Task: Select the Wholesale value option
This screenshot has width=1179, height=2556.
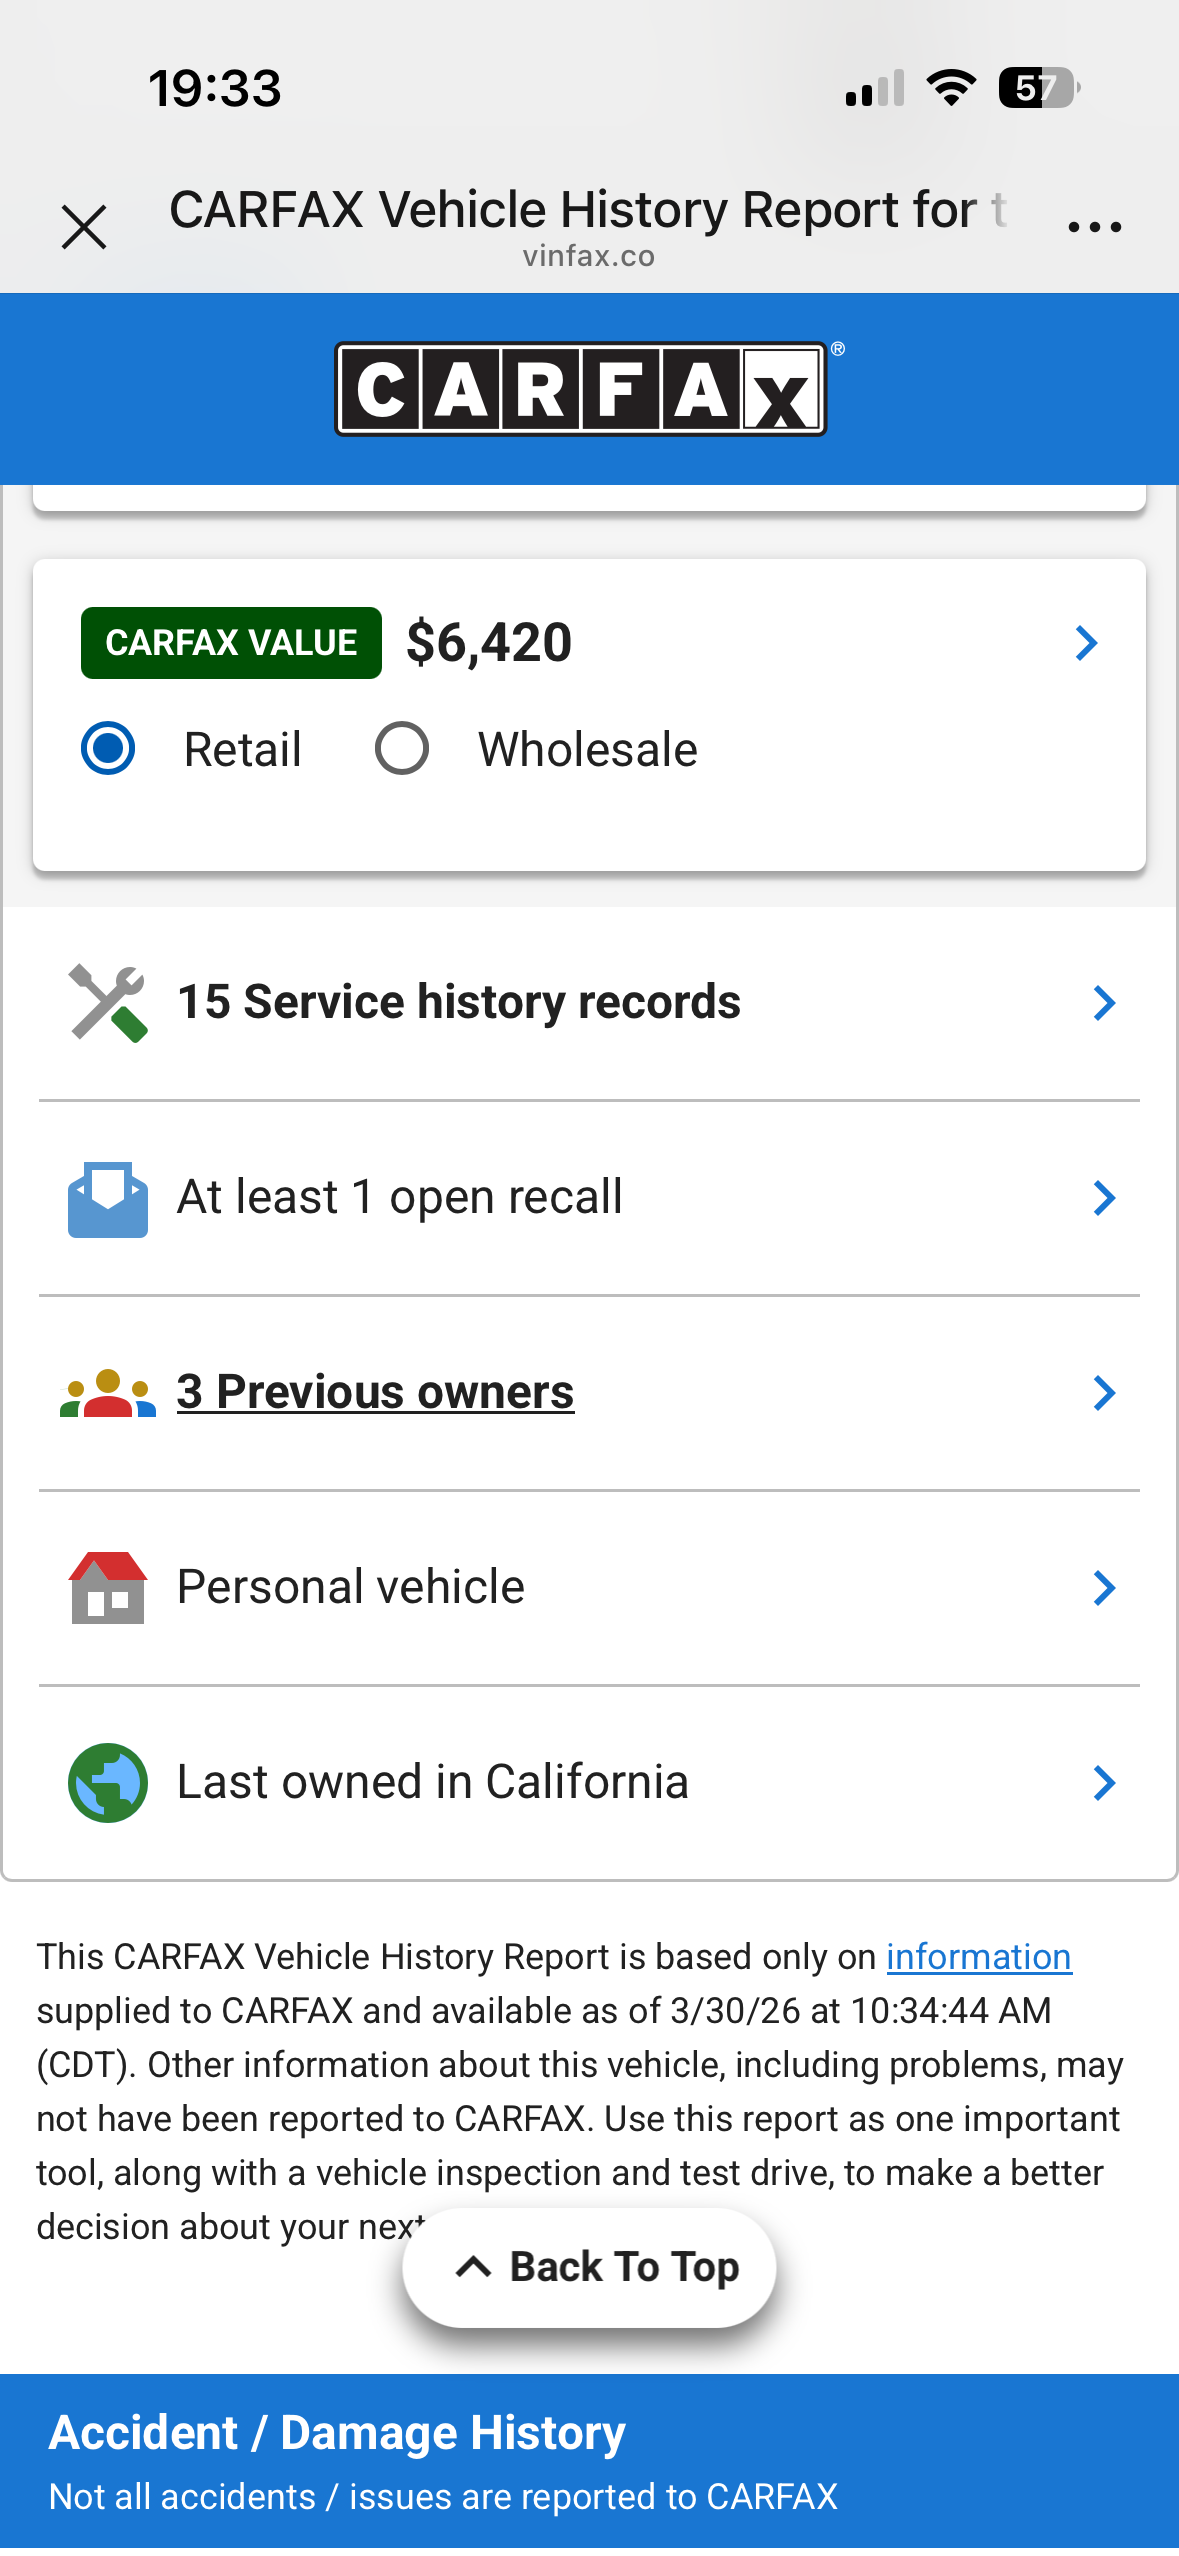Action: pyautogui.click(x=402, y=749)
